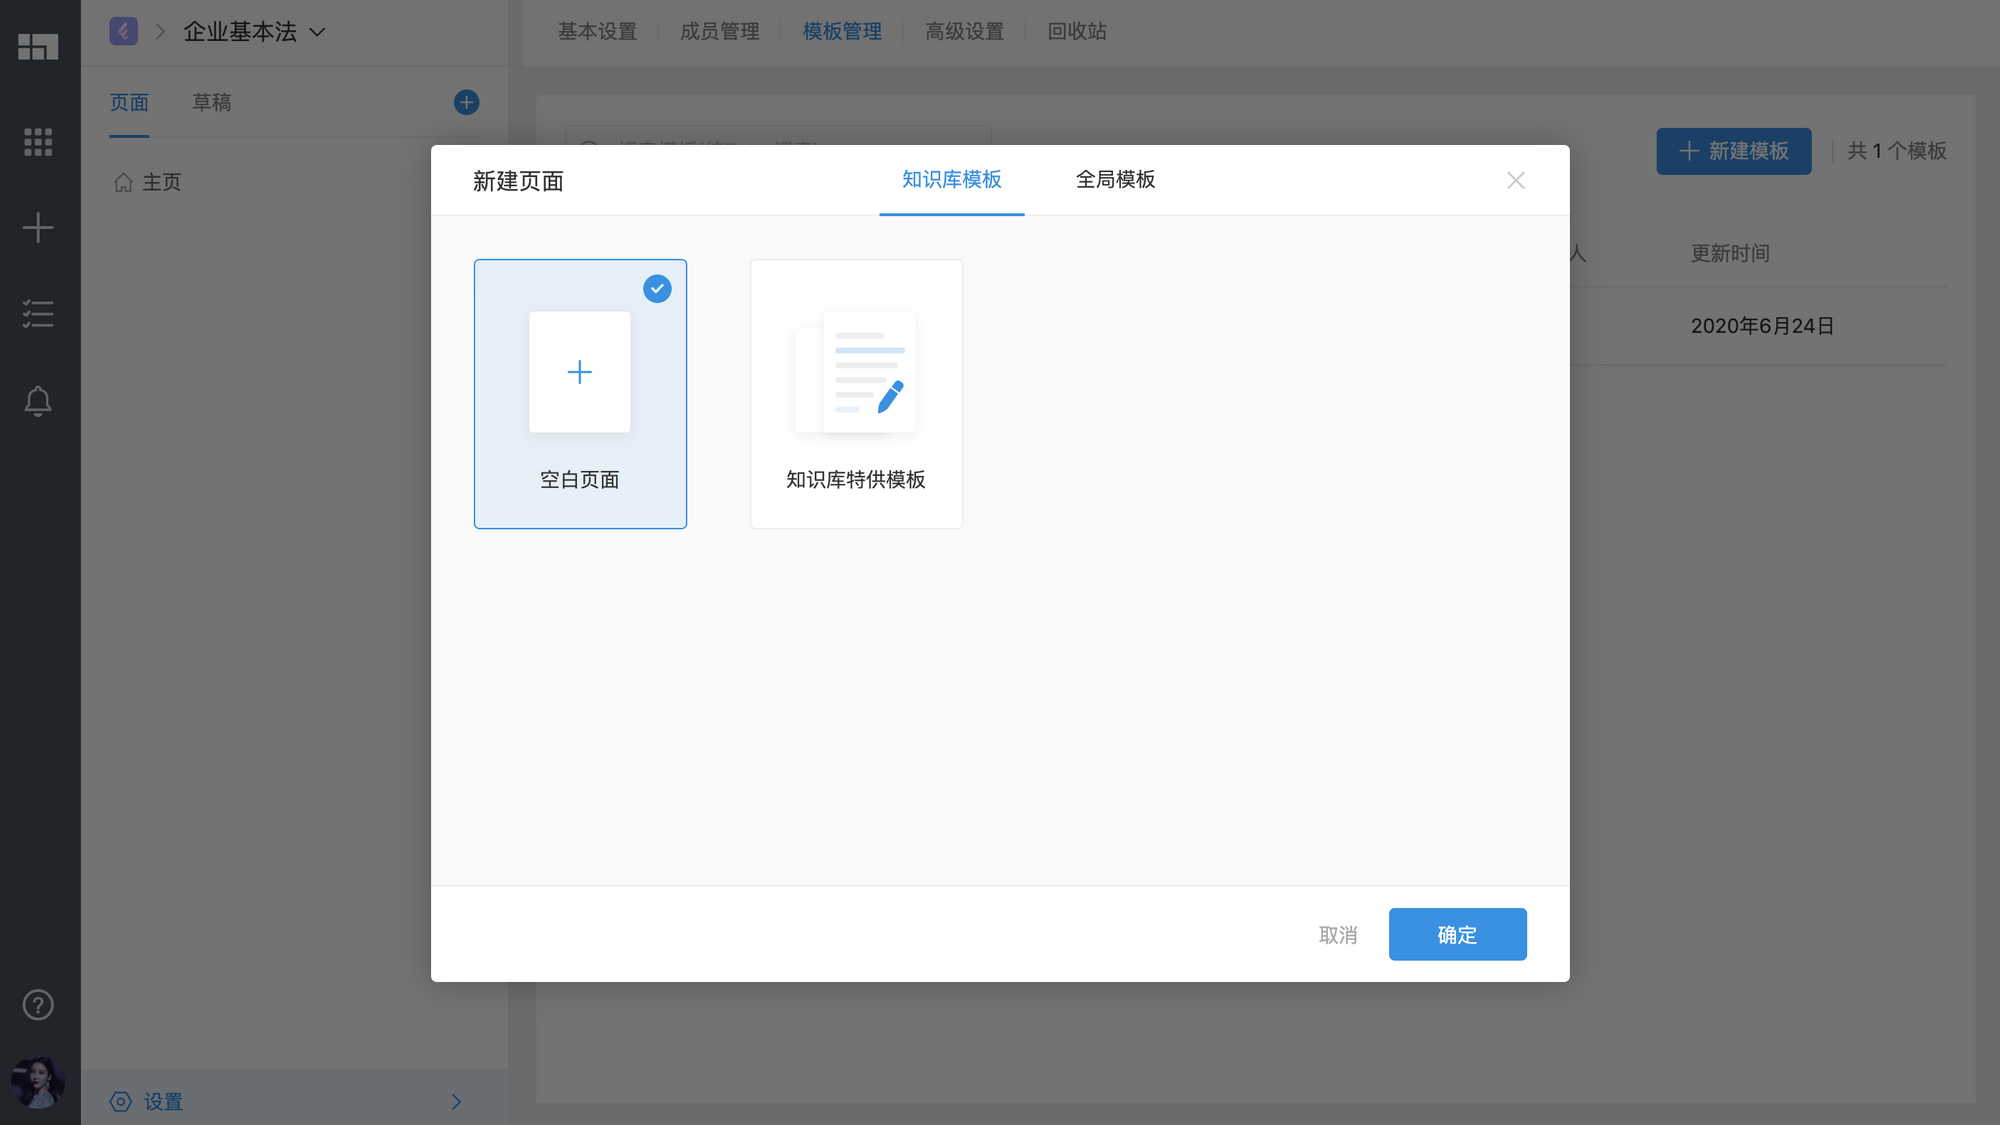Open the task checklist icon
Image resolution: width=2000 pixels, height=1125 pixels.
38,314
